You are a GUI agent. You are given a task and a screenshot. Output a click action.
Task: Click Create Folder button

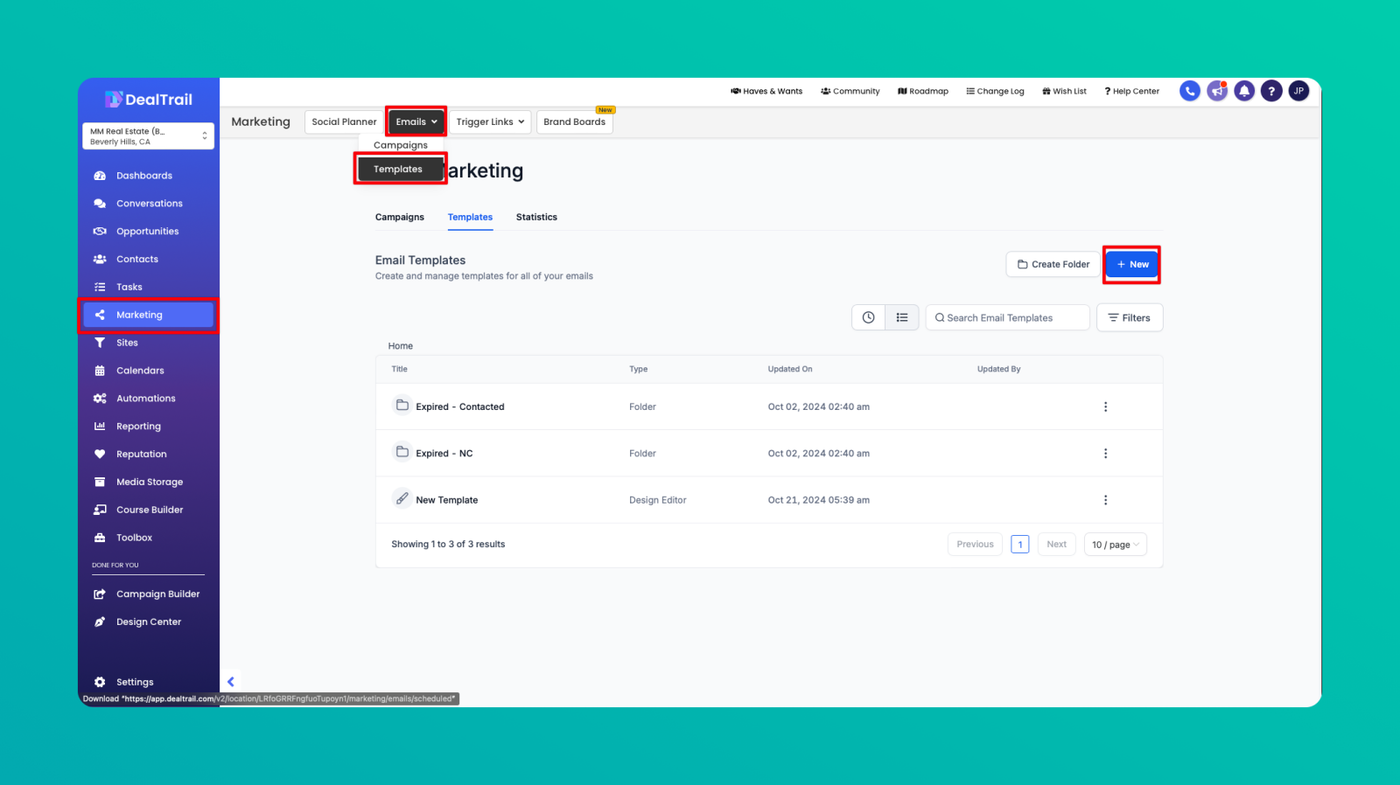(x=1053, y=265)
